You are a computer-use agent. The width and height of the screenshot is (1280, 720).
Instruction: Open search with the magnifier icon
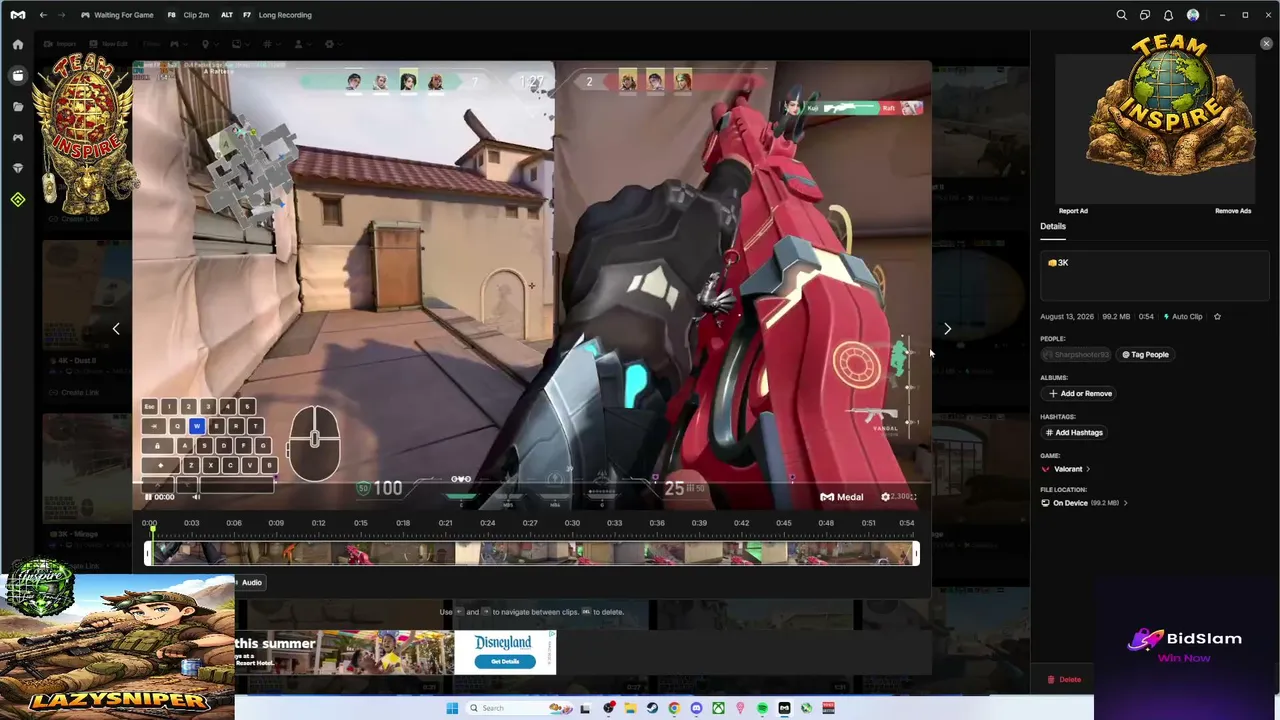click(1121, 15)
